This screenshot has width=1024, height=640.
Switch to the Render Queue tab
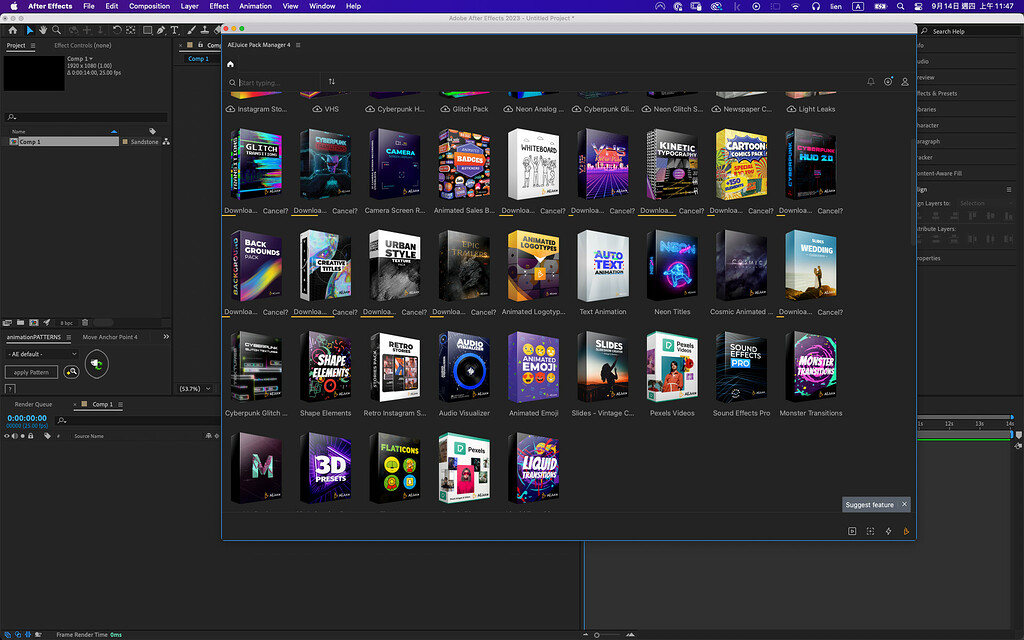click(33, 405)
